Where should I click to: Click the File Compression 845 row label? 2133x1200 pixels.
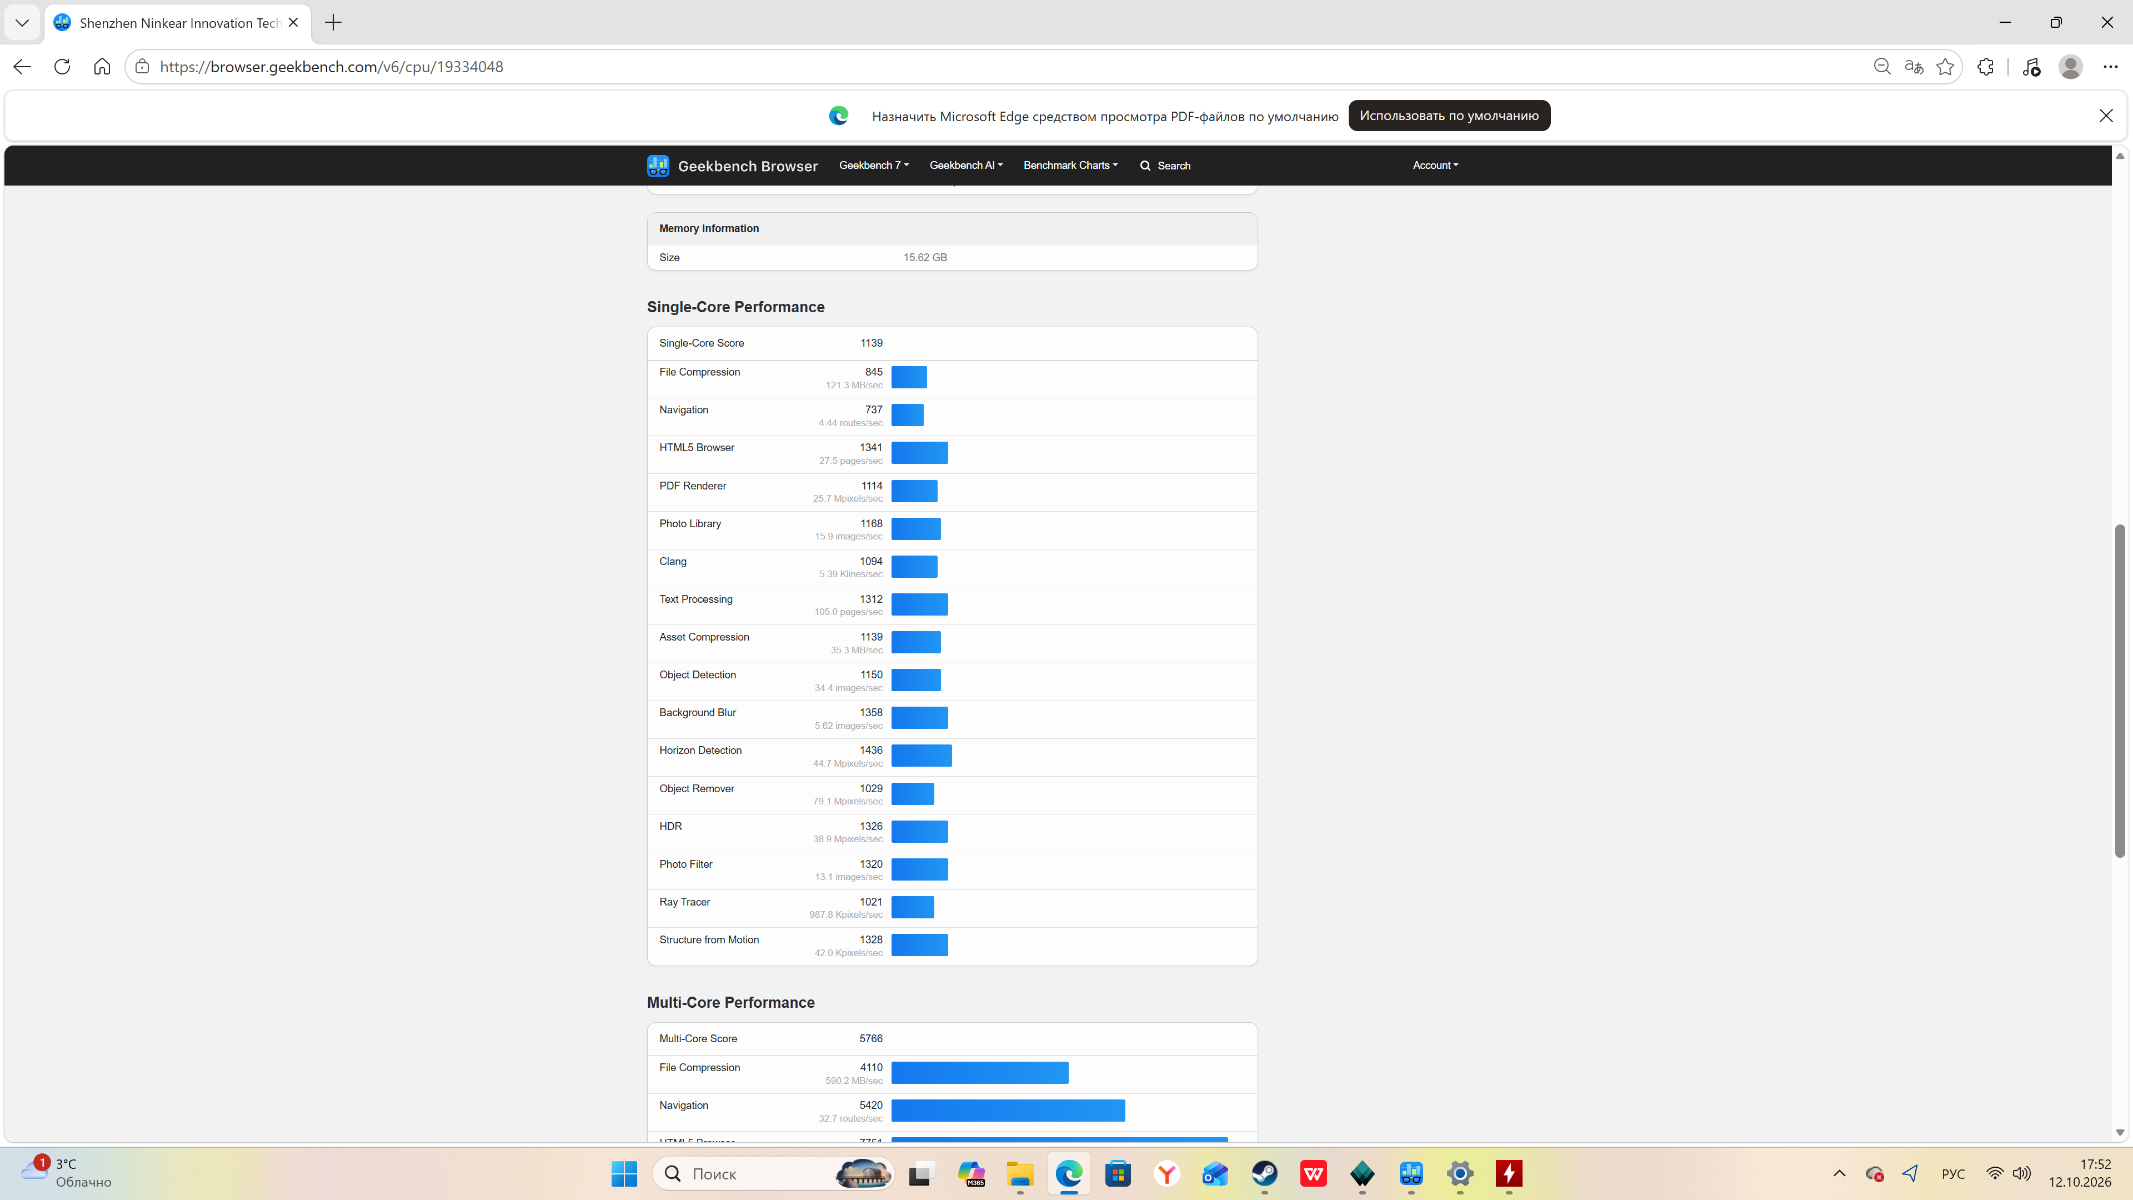click(x=699, y=372)
